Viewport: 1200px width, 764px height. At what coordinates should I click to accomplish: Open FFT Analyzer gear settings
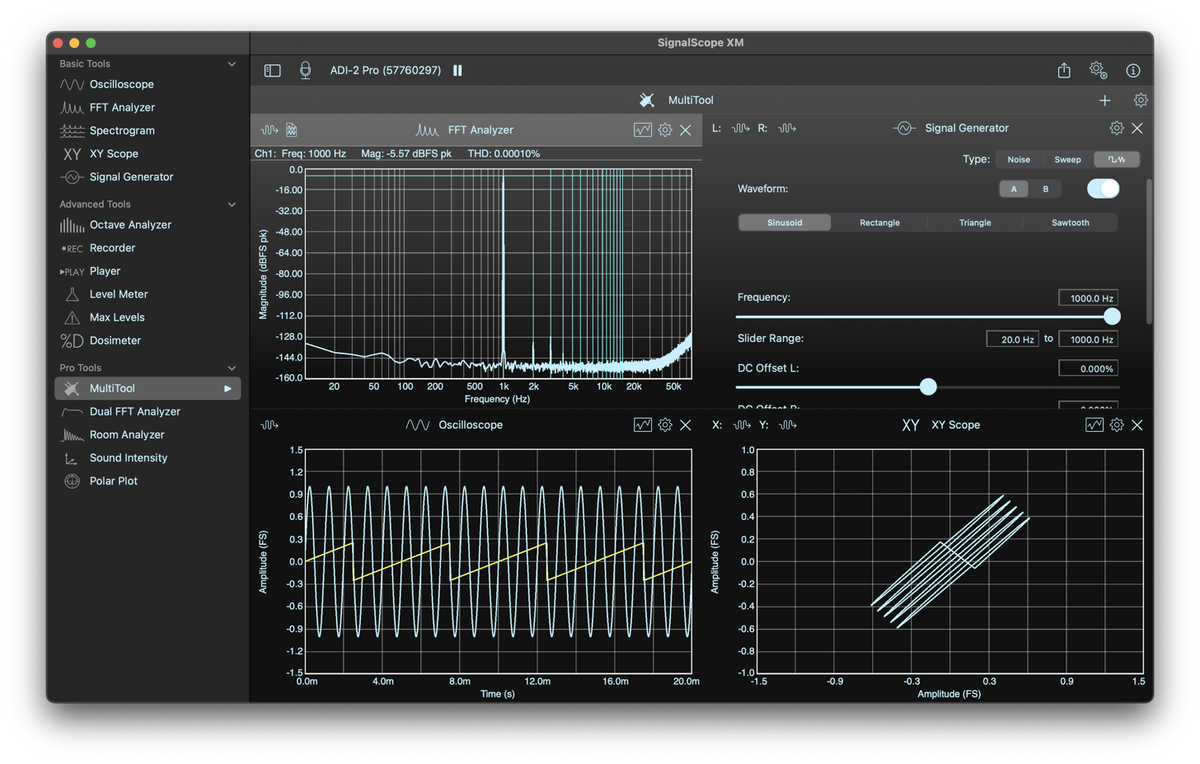[665, 130]
